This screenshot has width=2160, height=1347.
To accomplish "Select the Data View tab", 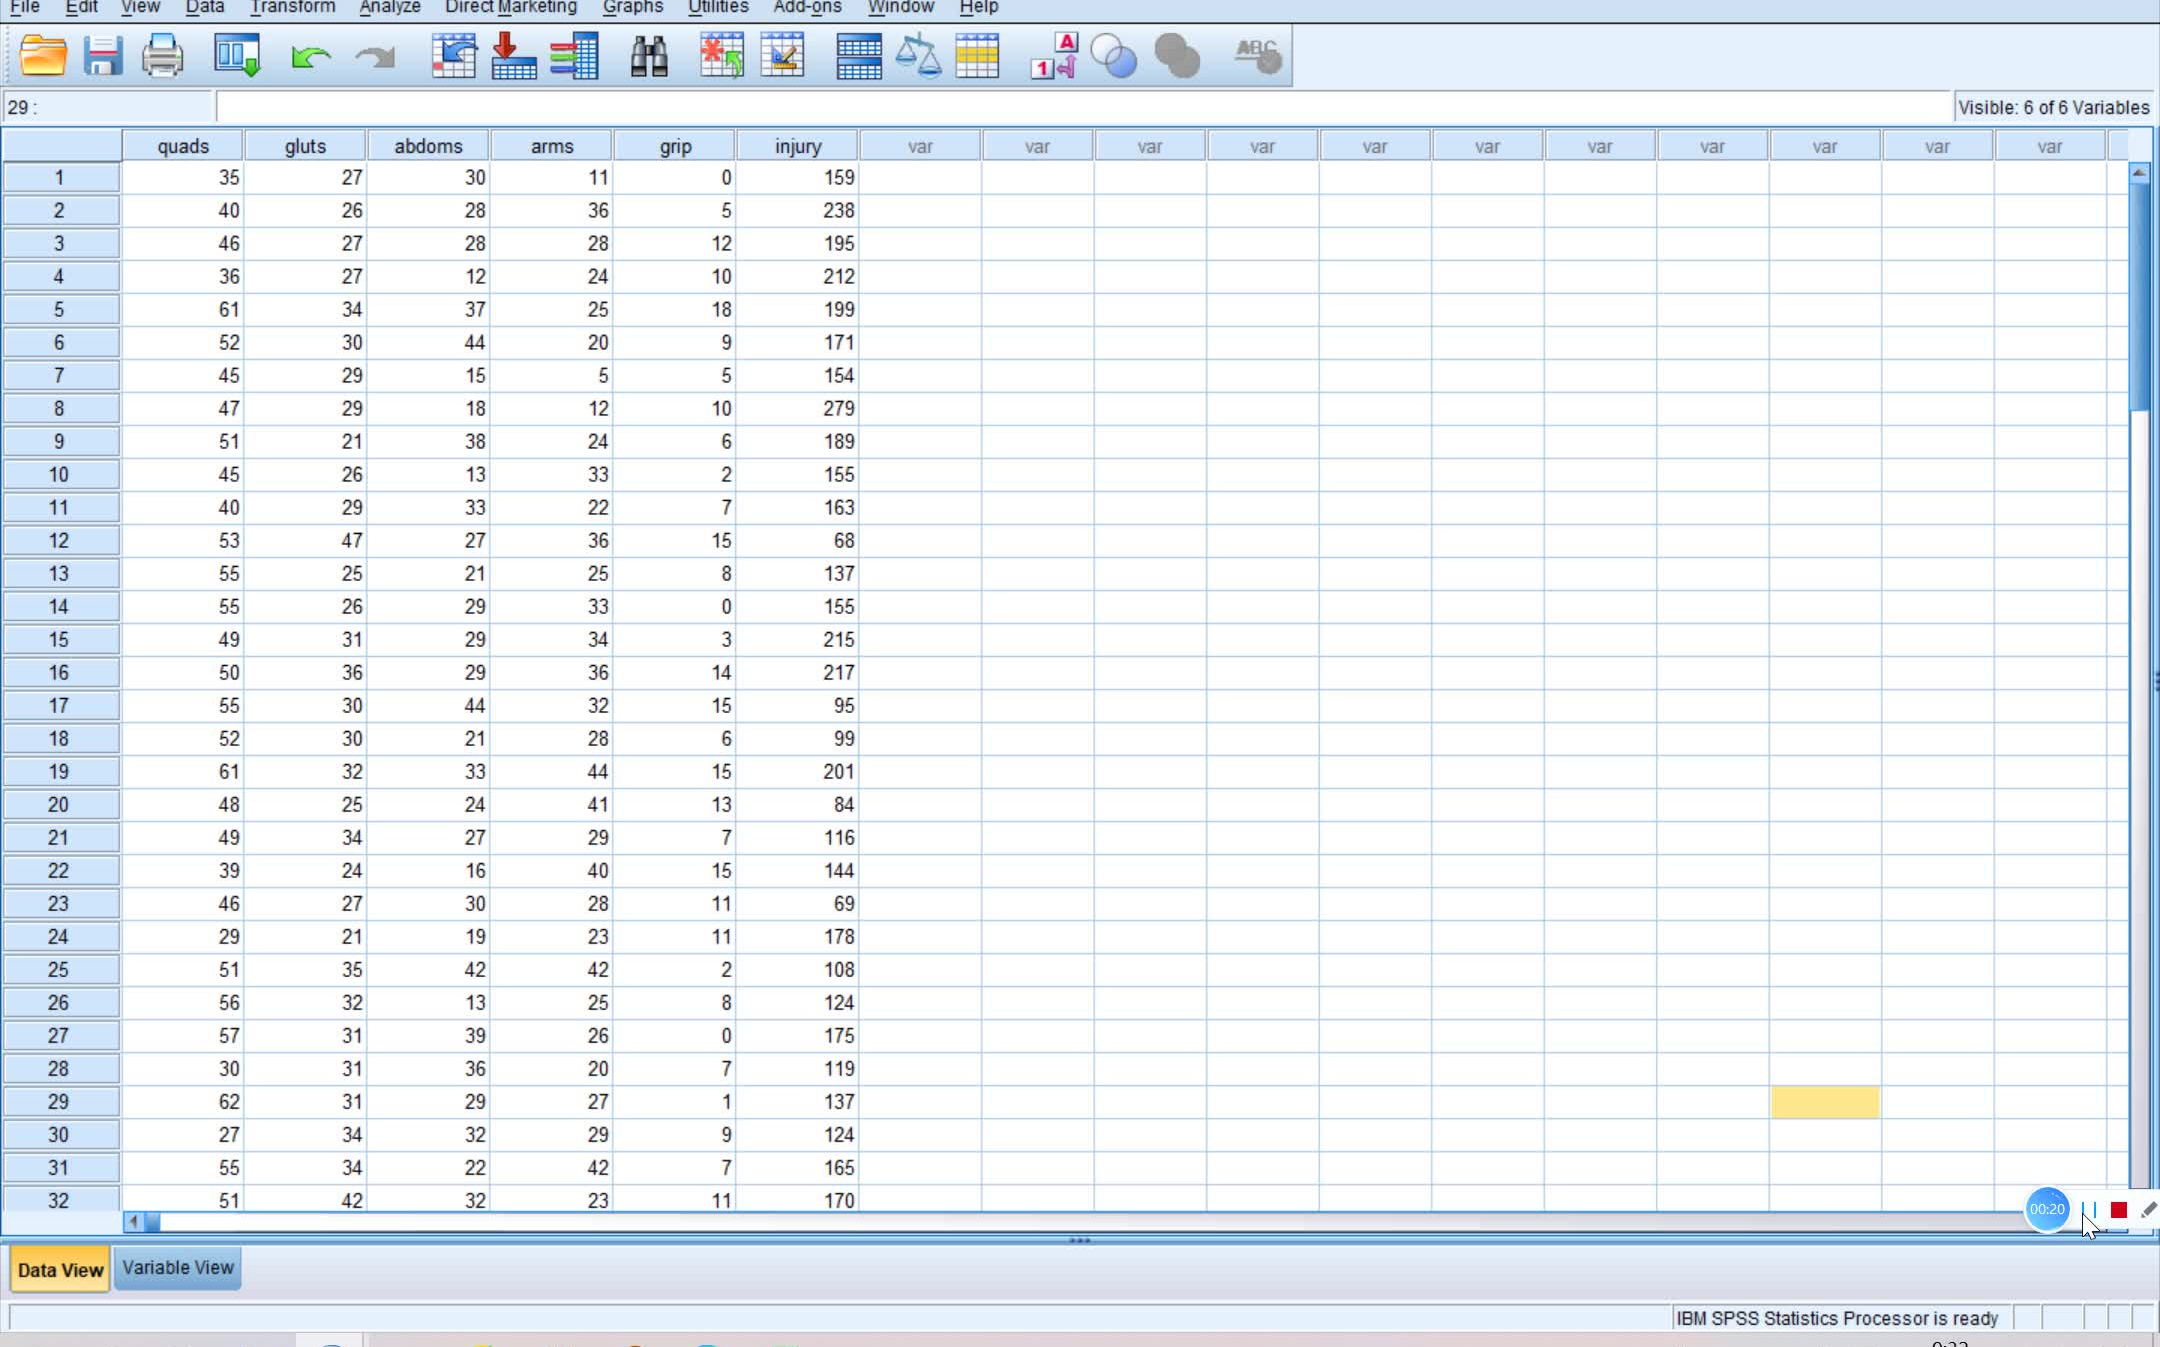I will tap(60, 1270).
